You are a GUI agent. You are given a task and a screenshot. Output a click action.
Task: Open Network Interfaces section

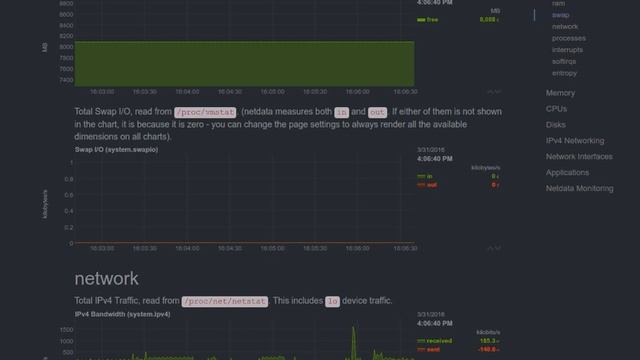579,157
